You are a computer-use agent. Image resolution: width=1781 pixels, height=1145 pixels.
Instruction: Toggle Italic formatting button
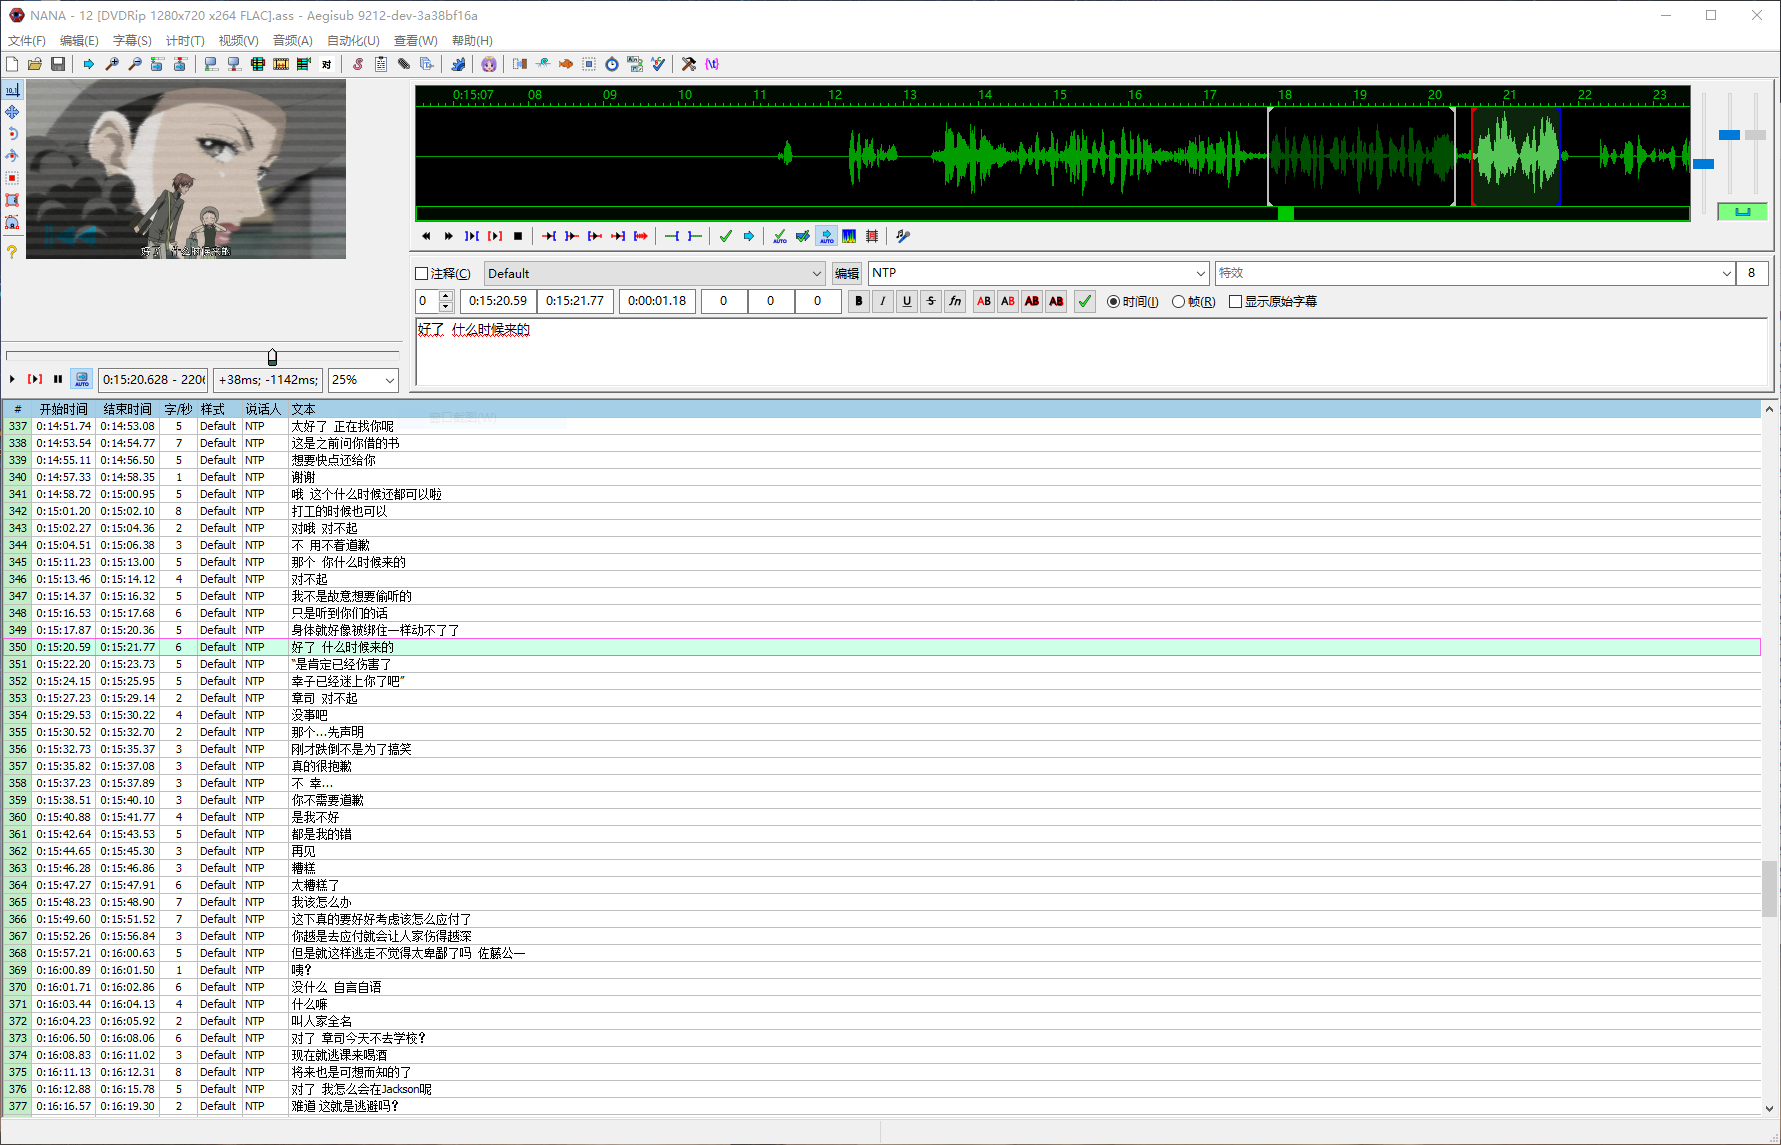pyautogui.click(x=883, y=301)
